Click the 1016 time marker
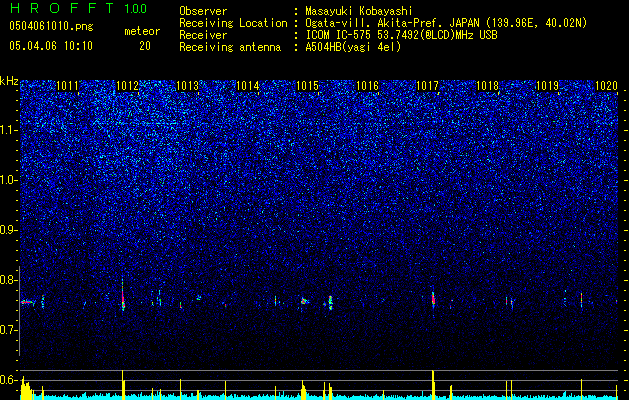This screenshot has width=629, height=400. (368, 85)
